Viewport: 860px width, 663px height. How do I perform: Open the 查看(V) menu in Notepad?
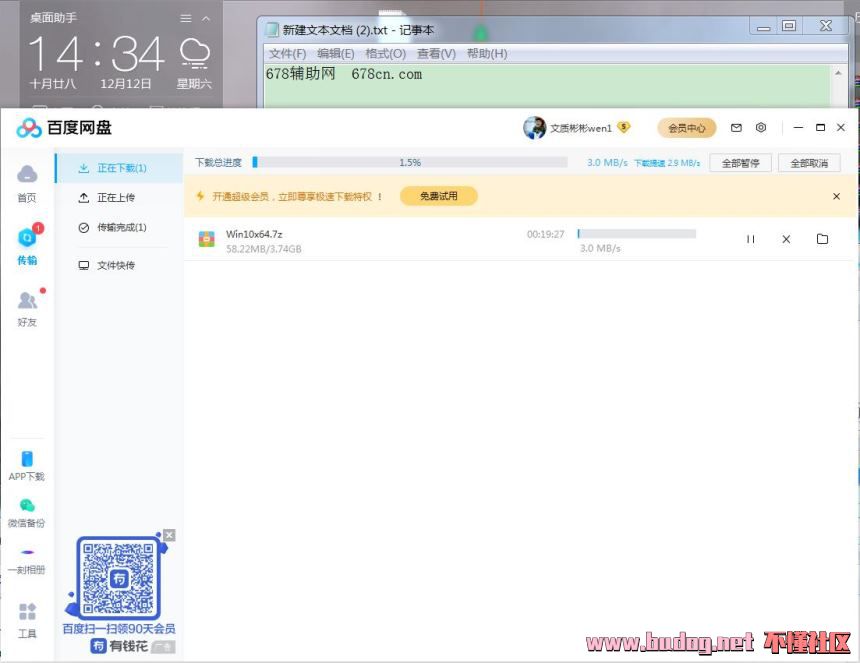(x=436, y=54)
